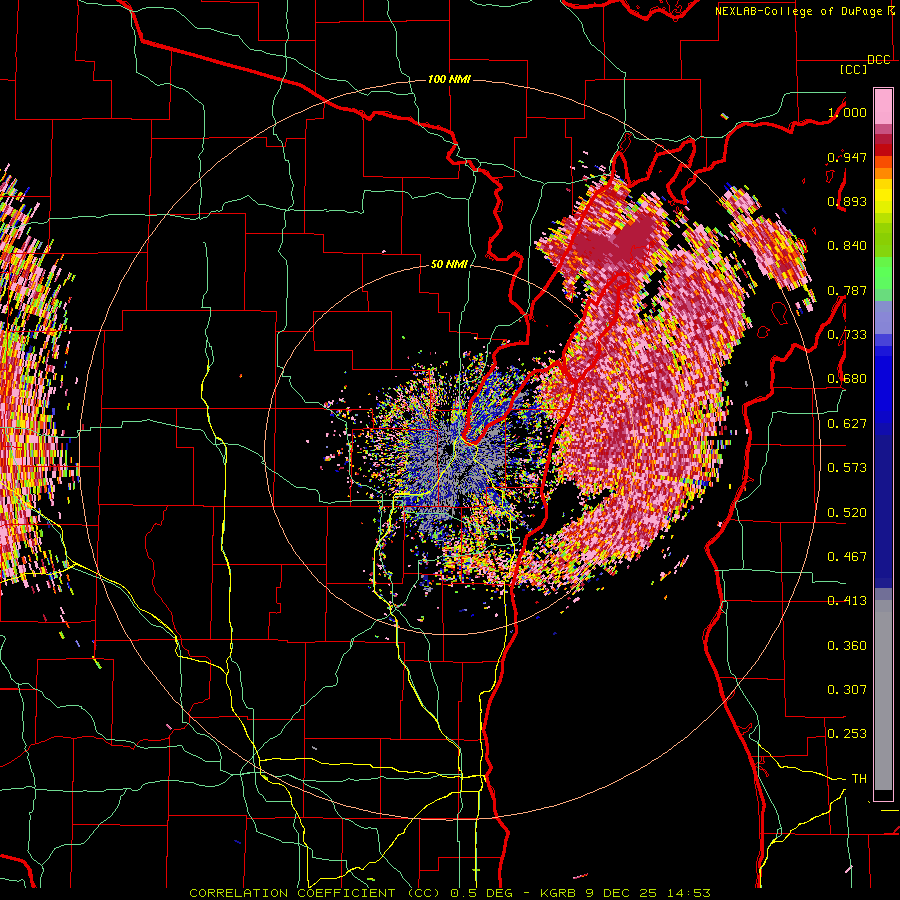The width and height of the screenshot is (900, 900).
Task: Select the 0.360 legend value
Action: coord(847,646)
